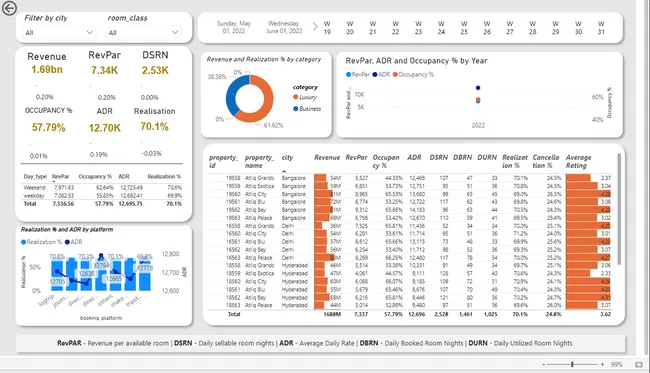Click the Sunday, May 01, 2022 date
650x373 pixels.
click(234, 27)
